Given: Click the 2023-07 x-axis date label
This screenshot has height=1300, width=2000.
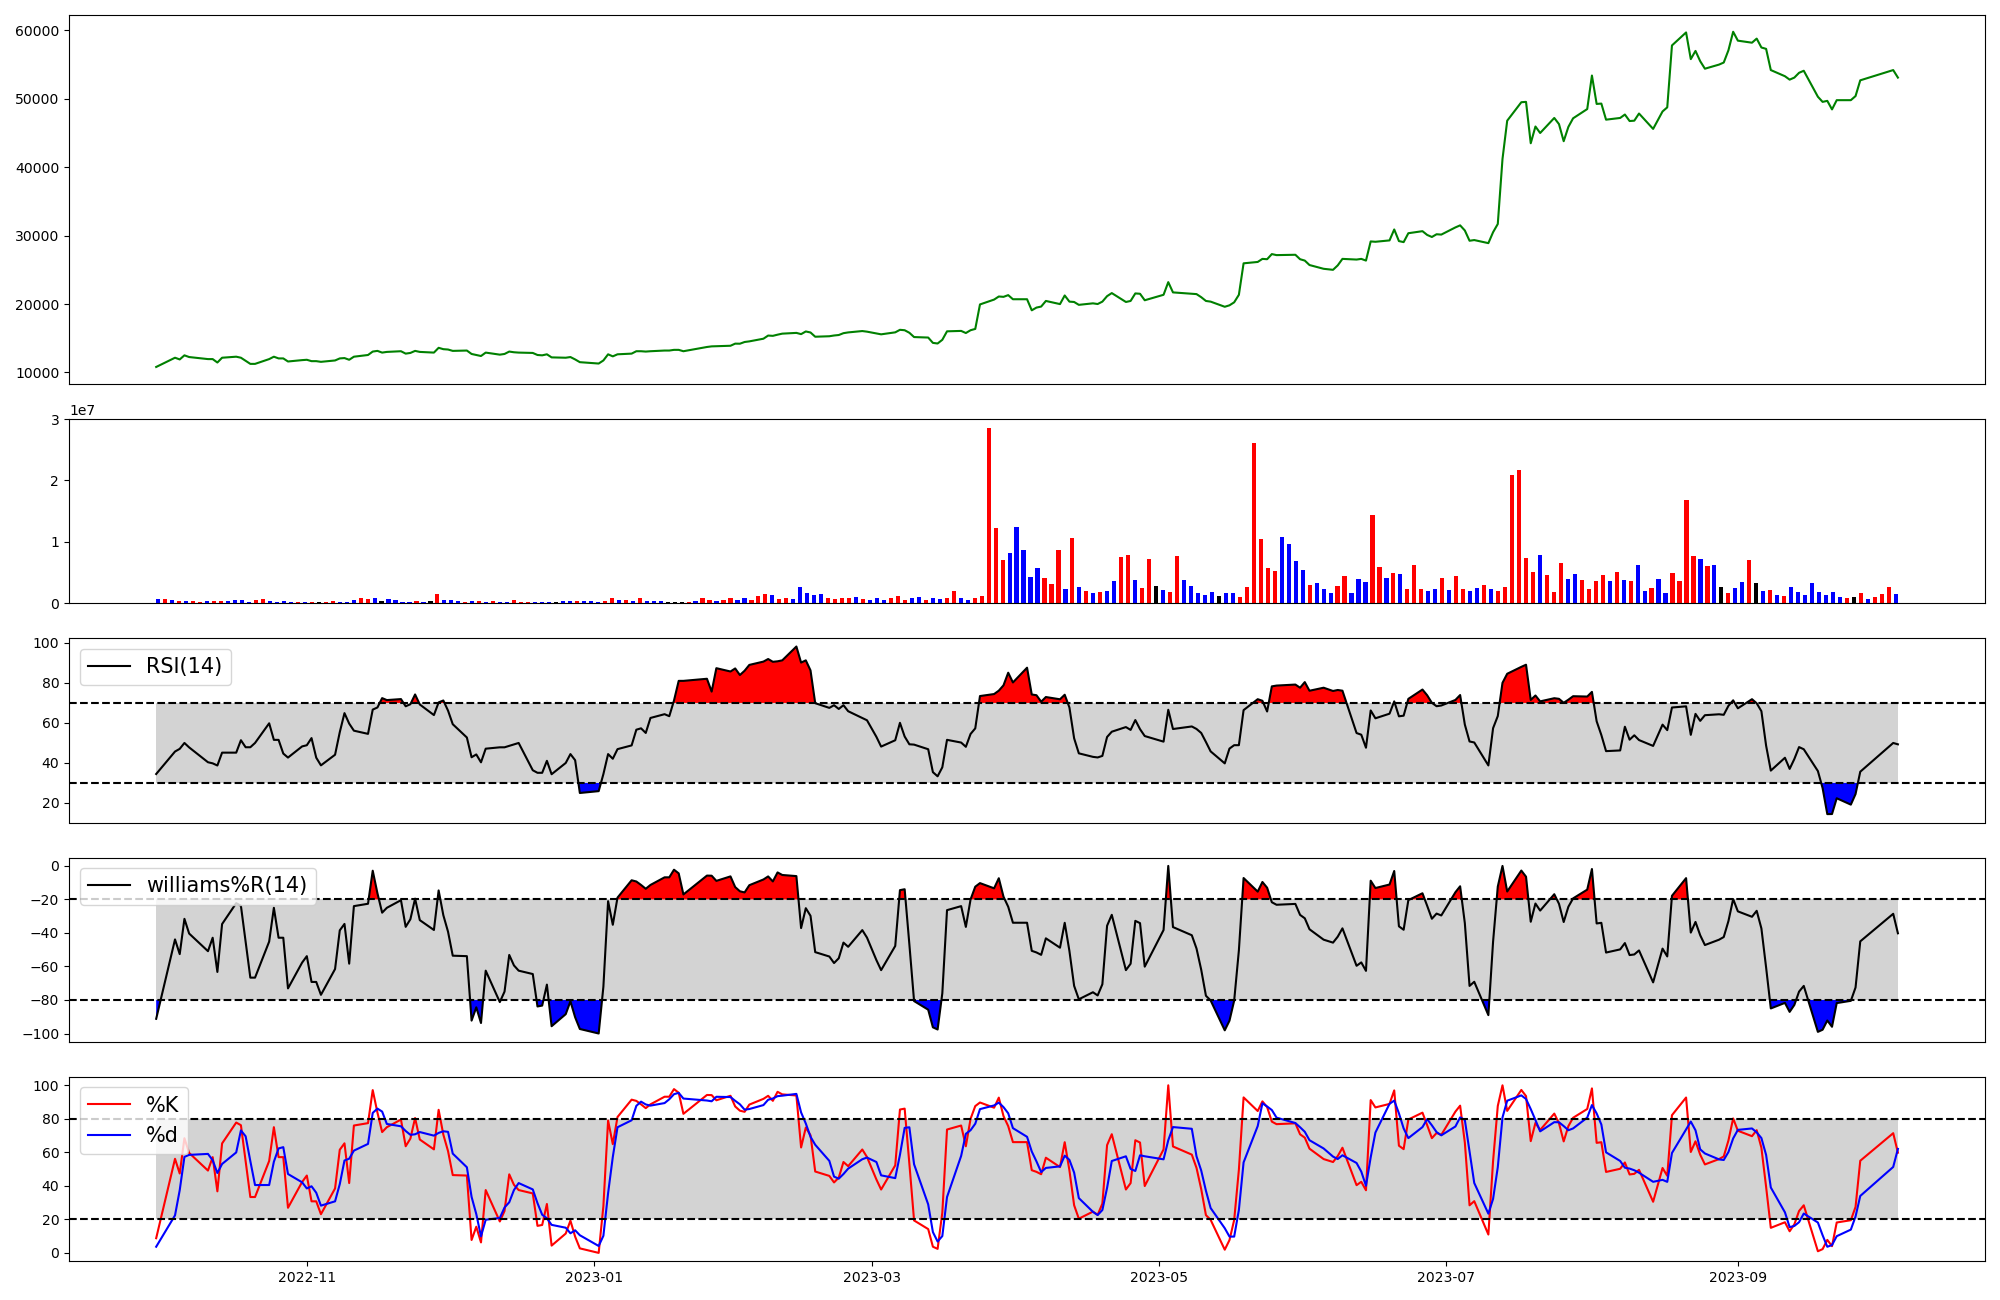Looking at the screenshot, I should 1446,1277.
